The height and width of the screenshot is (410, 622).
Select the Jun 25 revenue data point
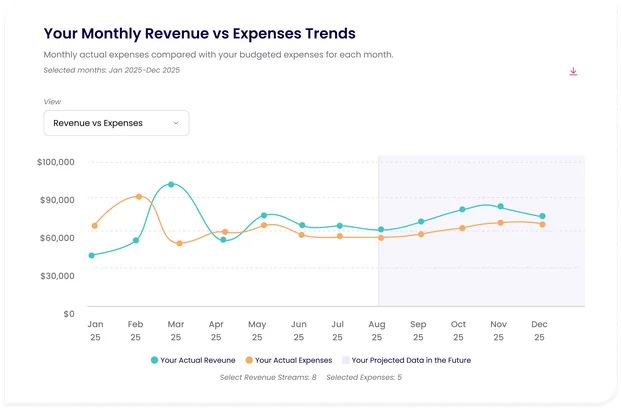pos(302,225)
